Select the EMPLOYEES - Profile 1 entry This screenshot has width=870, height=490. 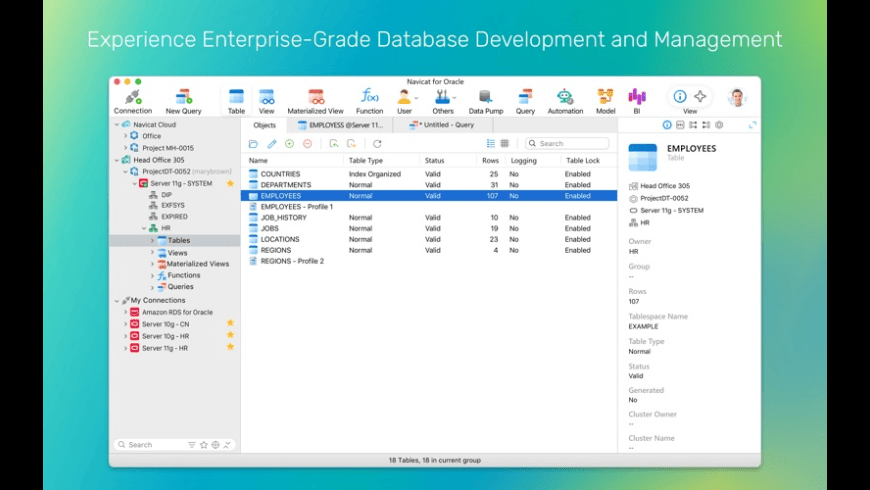pyautogui.click(x=429, y=206)
